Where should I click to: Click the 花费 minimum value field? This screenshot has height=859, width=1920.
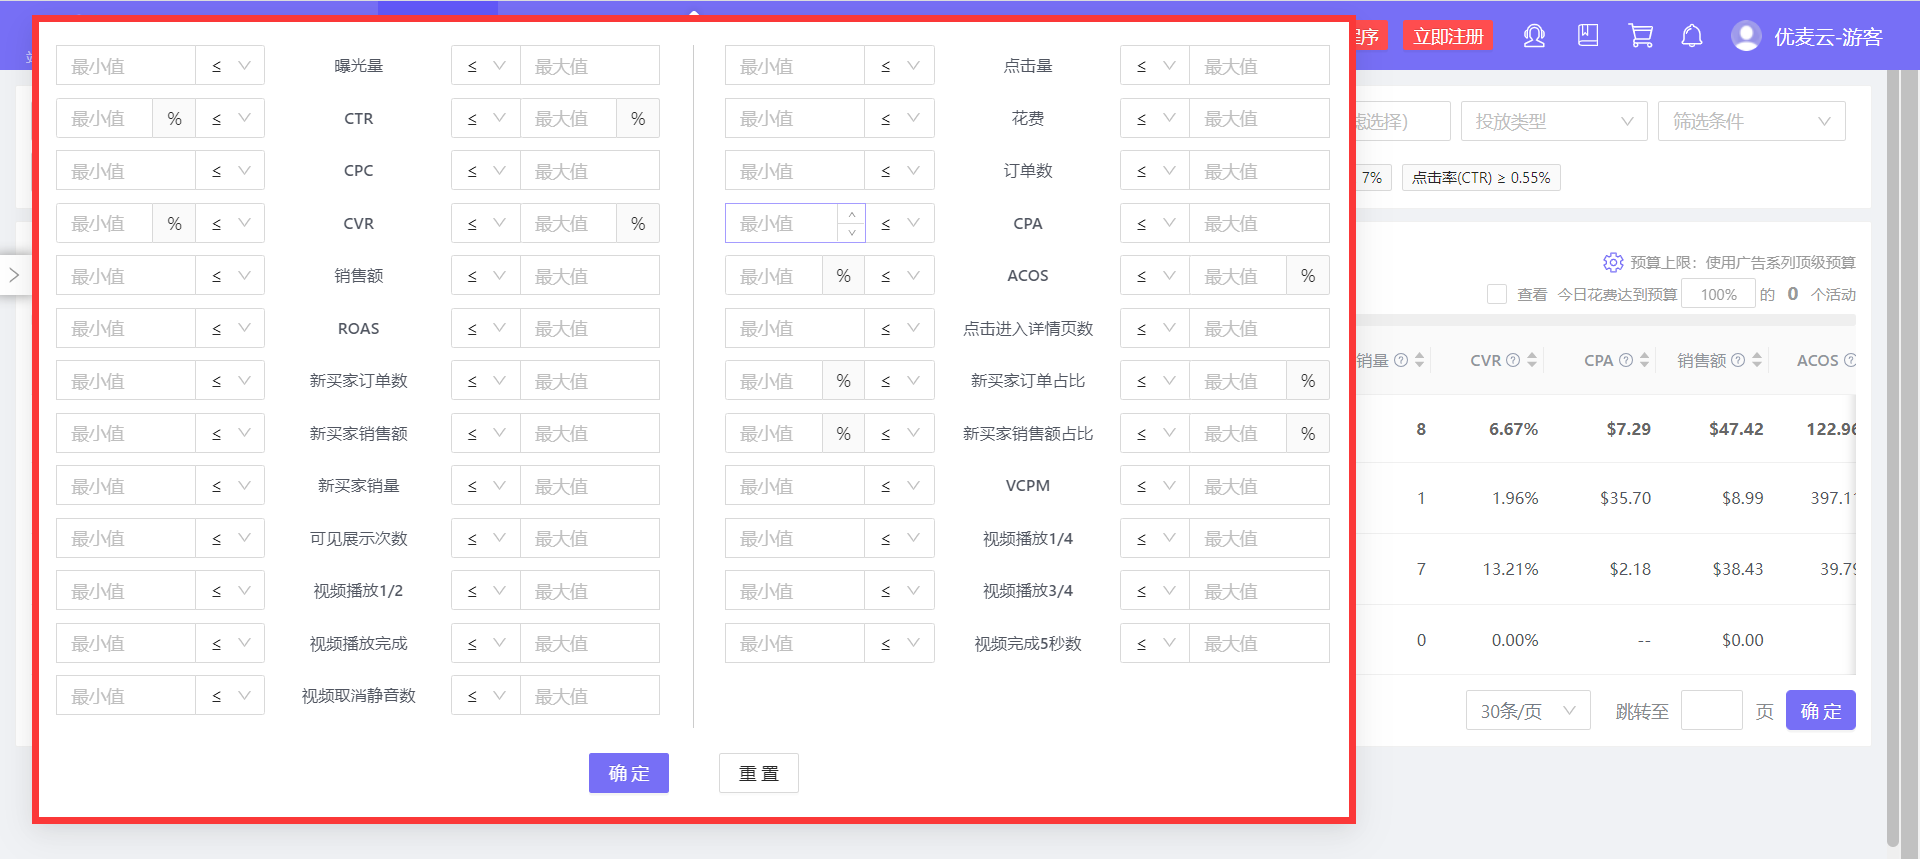(795, 119)
